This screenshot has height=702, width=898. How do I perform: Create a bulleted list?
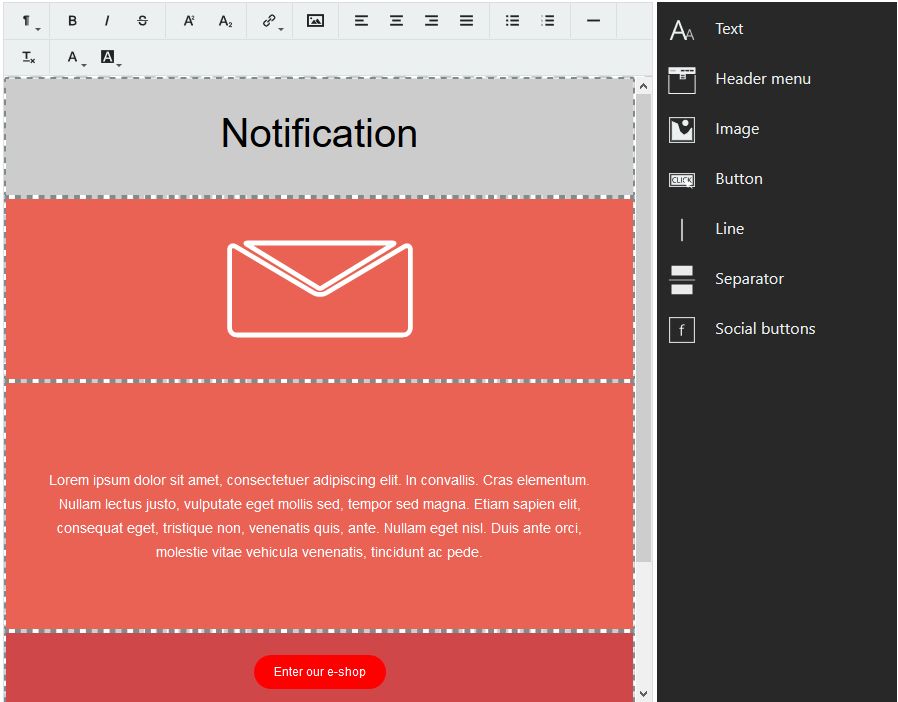pyautogui.click(x=512, y=20)
